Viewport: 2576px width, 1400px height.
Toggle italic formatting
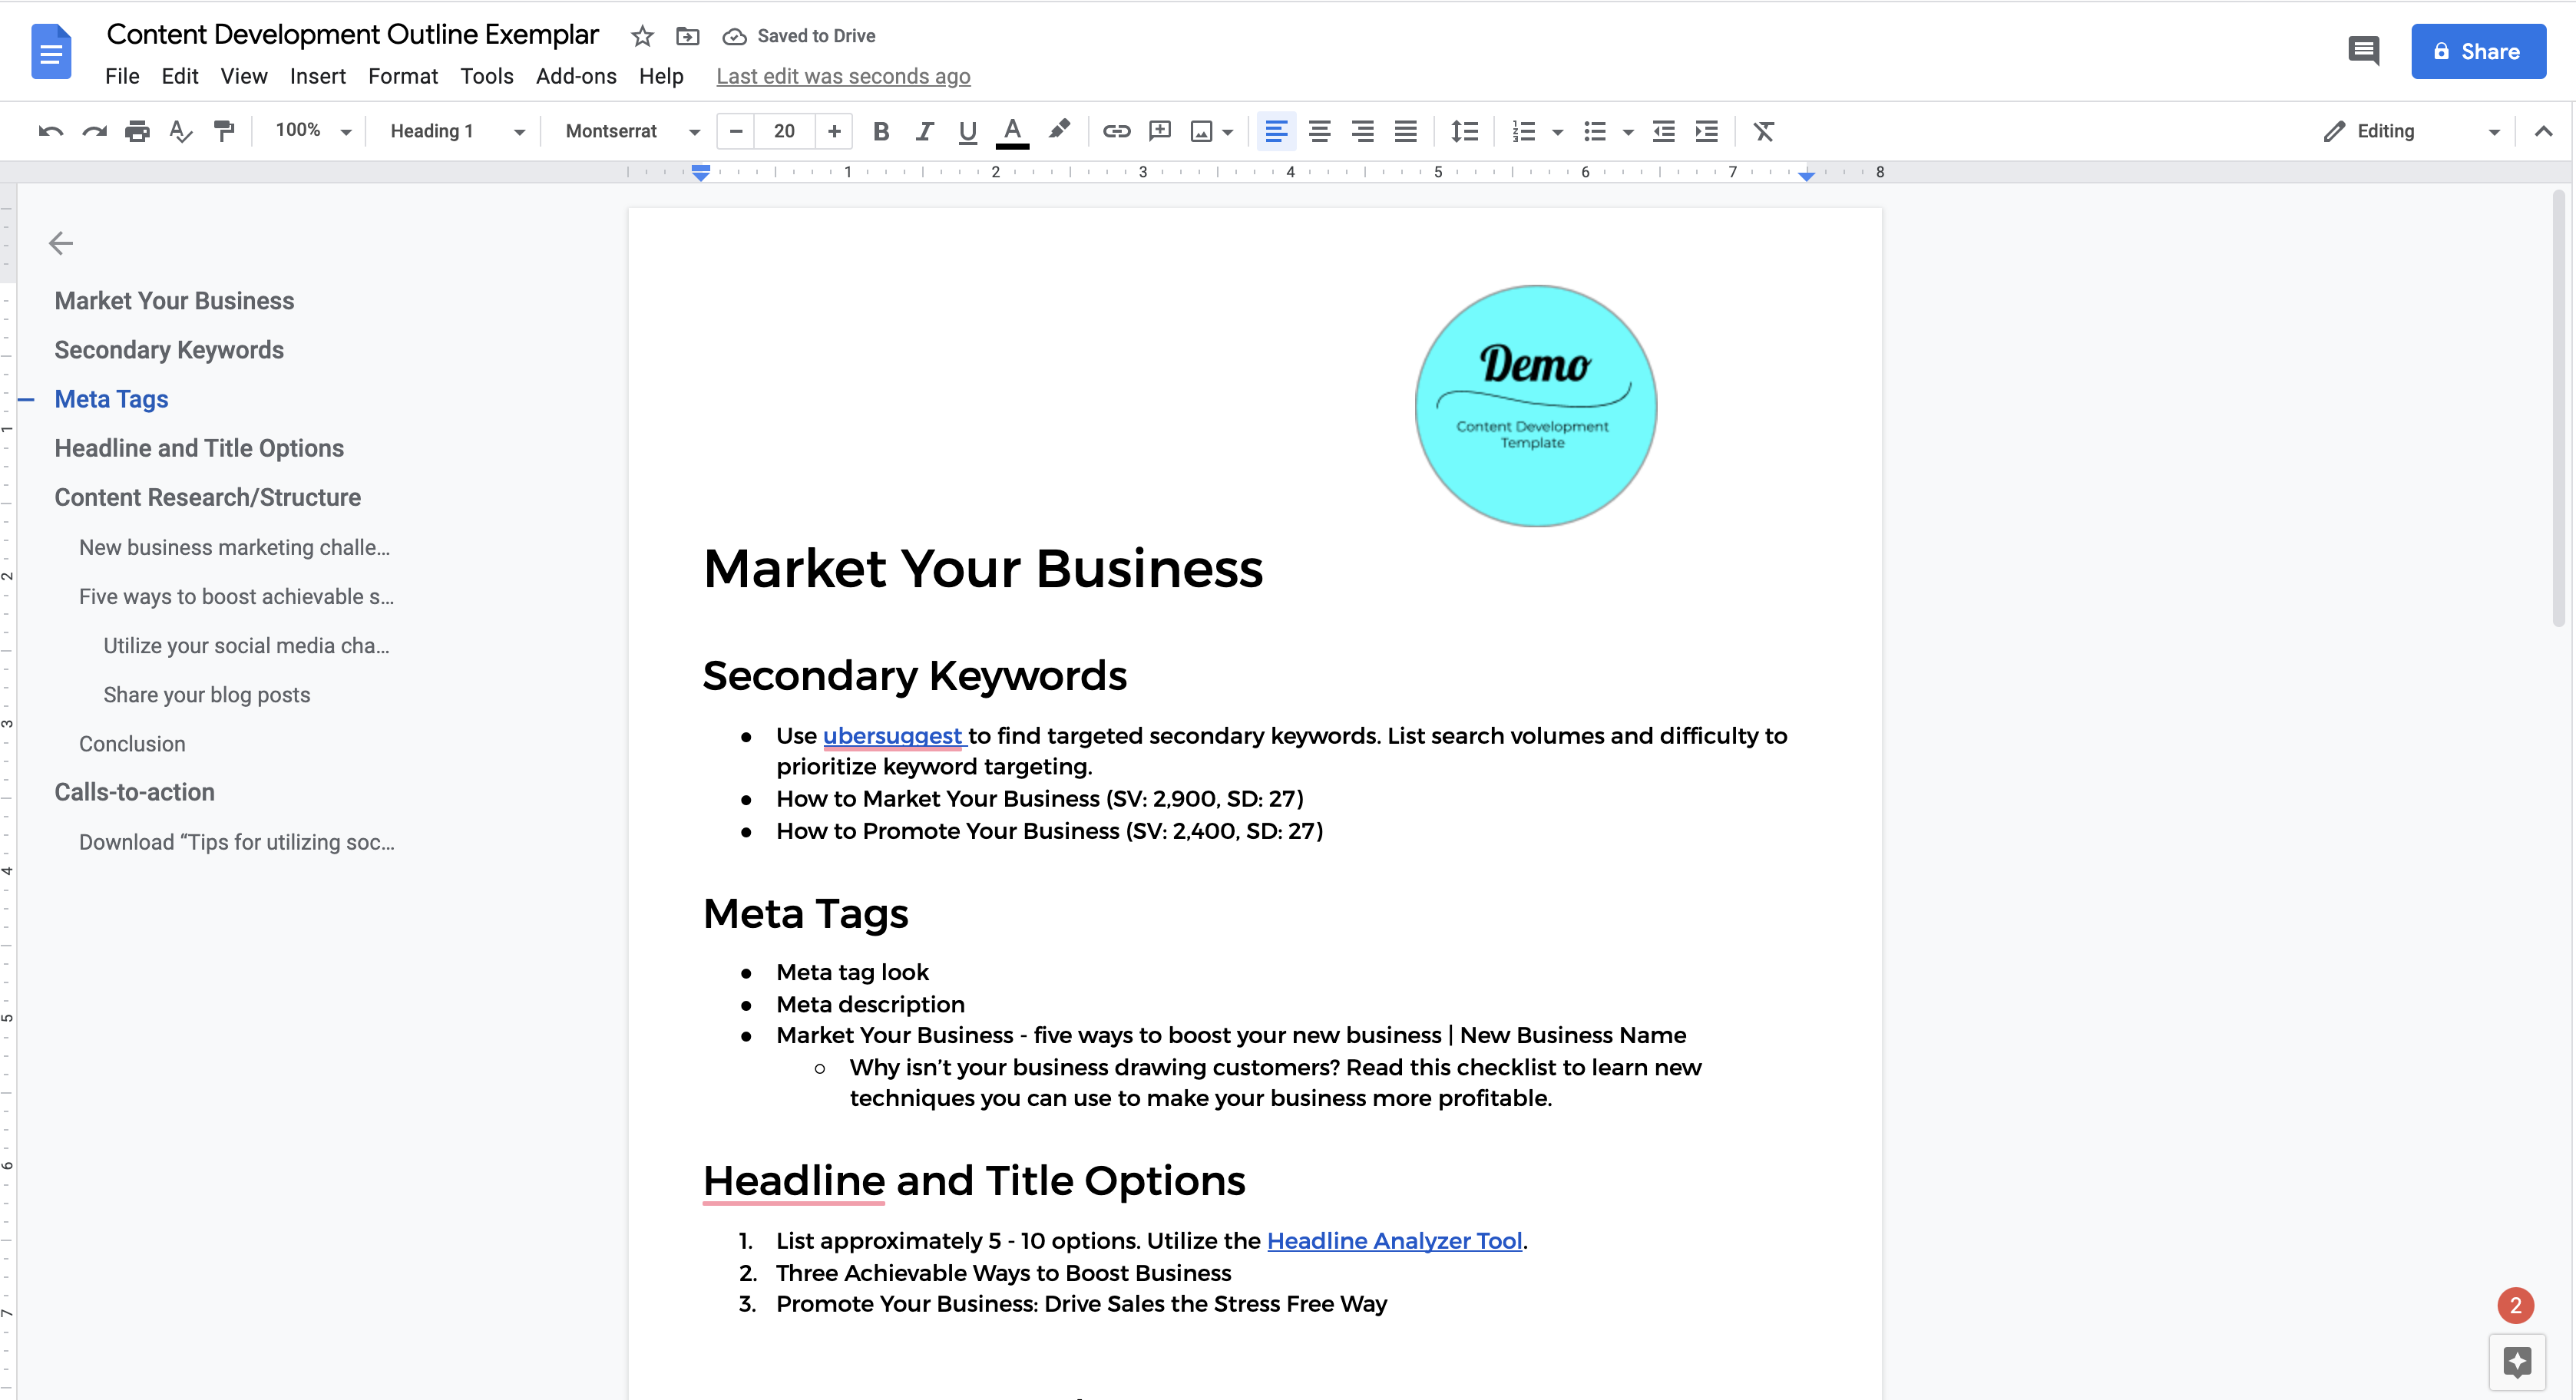(x=924, y=131)
